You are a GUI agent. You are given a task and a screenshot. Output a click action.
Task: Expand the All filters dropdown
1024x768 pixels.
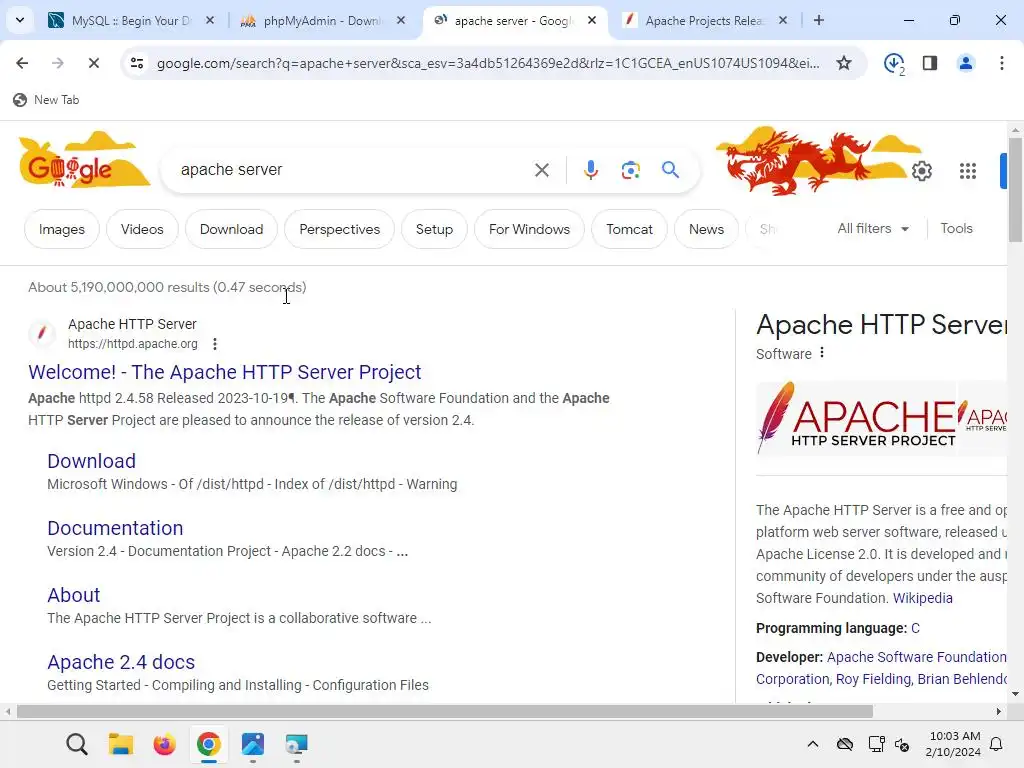click(873, 229)
